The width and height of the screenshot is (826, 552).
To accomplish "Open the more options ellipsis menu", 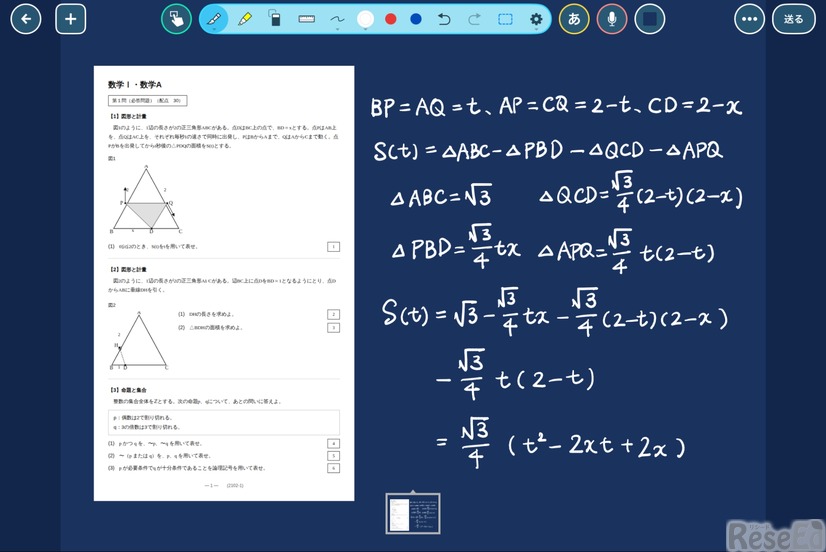I will tap(749, 19).
